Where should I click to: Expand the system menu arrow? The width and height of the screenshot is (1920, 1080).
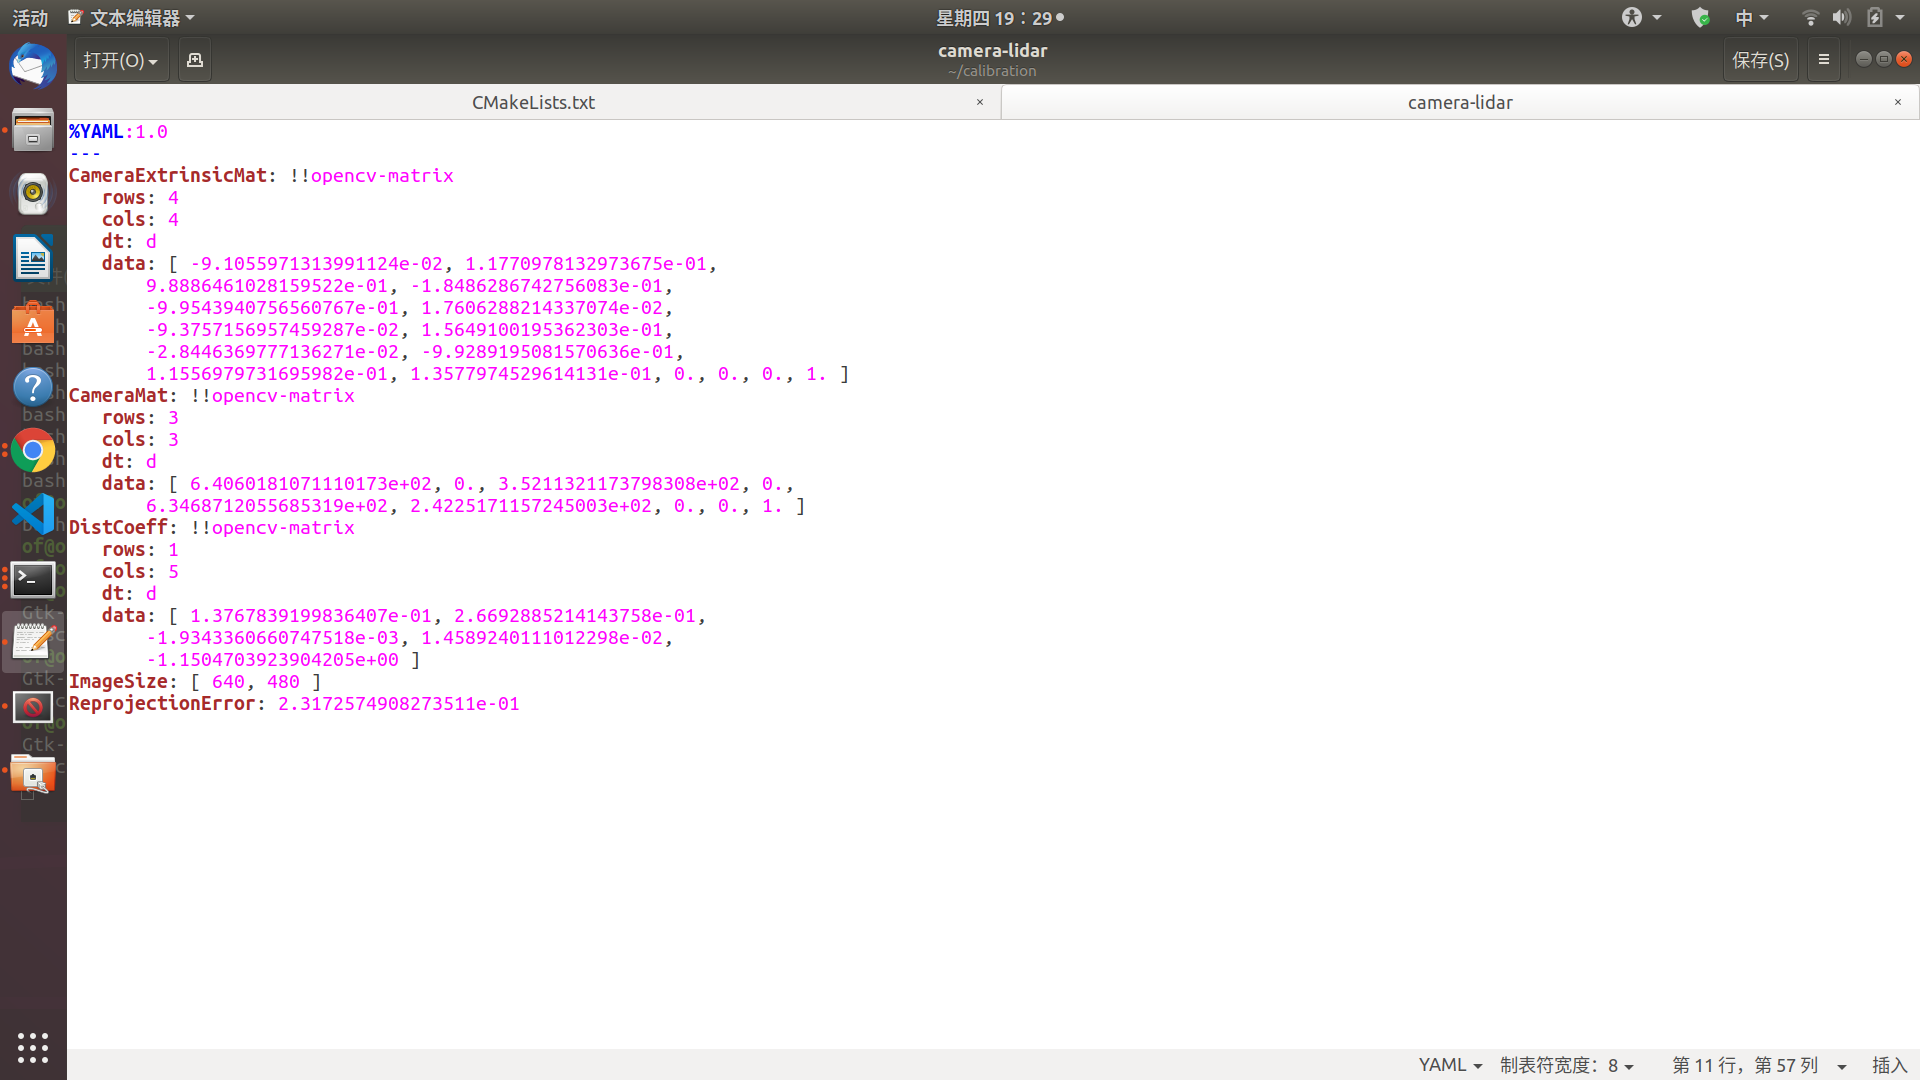point(1900,17)
